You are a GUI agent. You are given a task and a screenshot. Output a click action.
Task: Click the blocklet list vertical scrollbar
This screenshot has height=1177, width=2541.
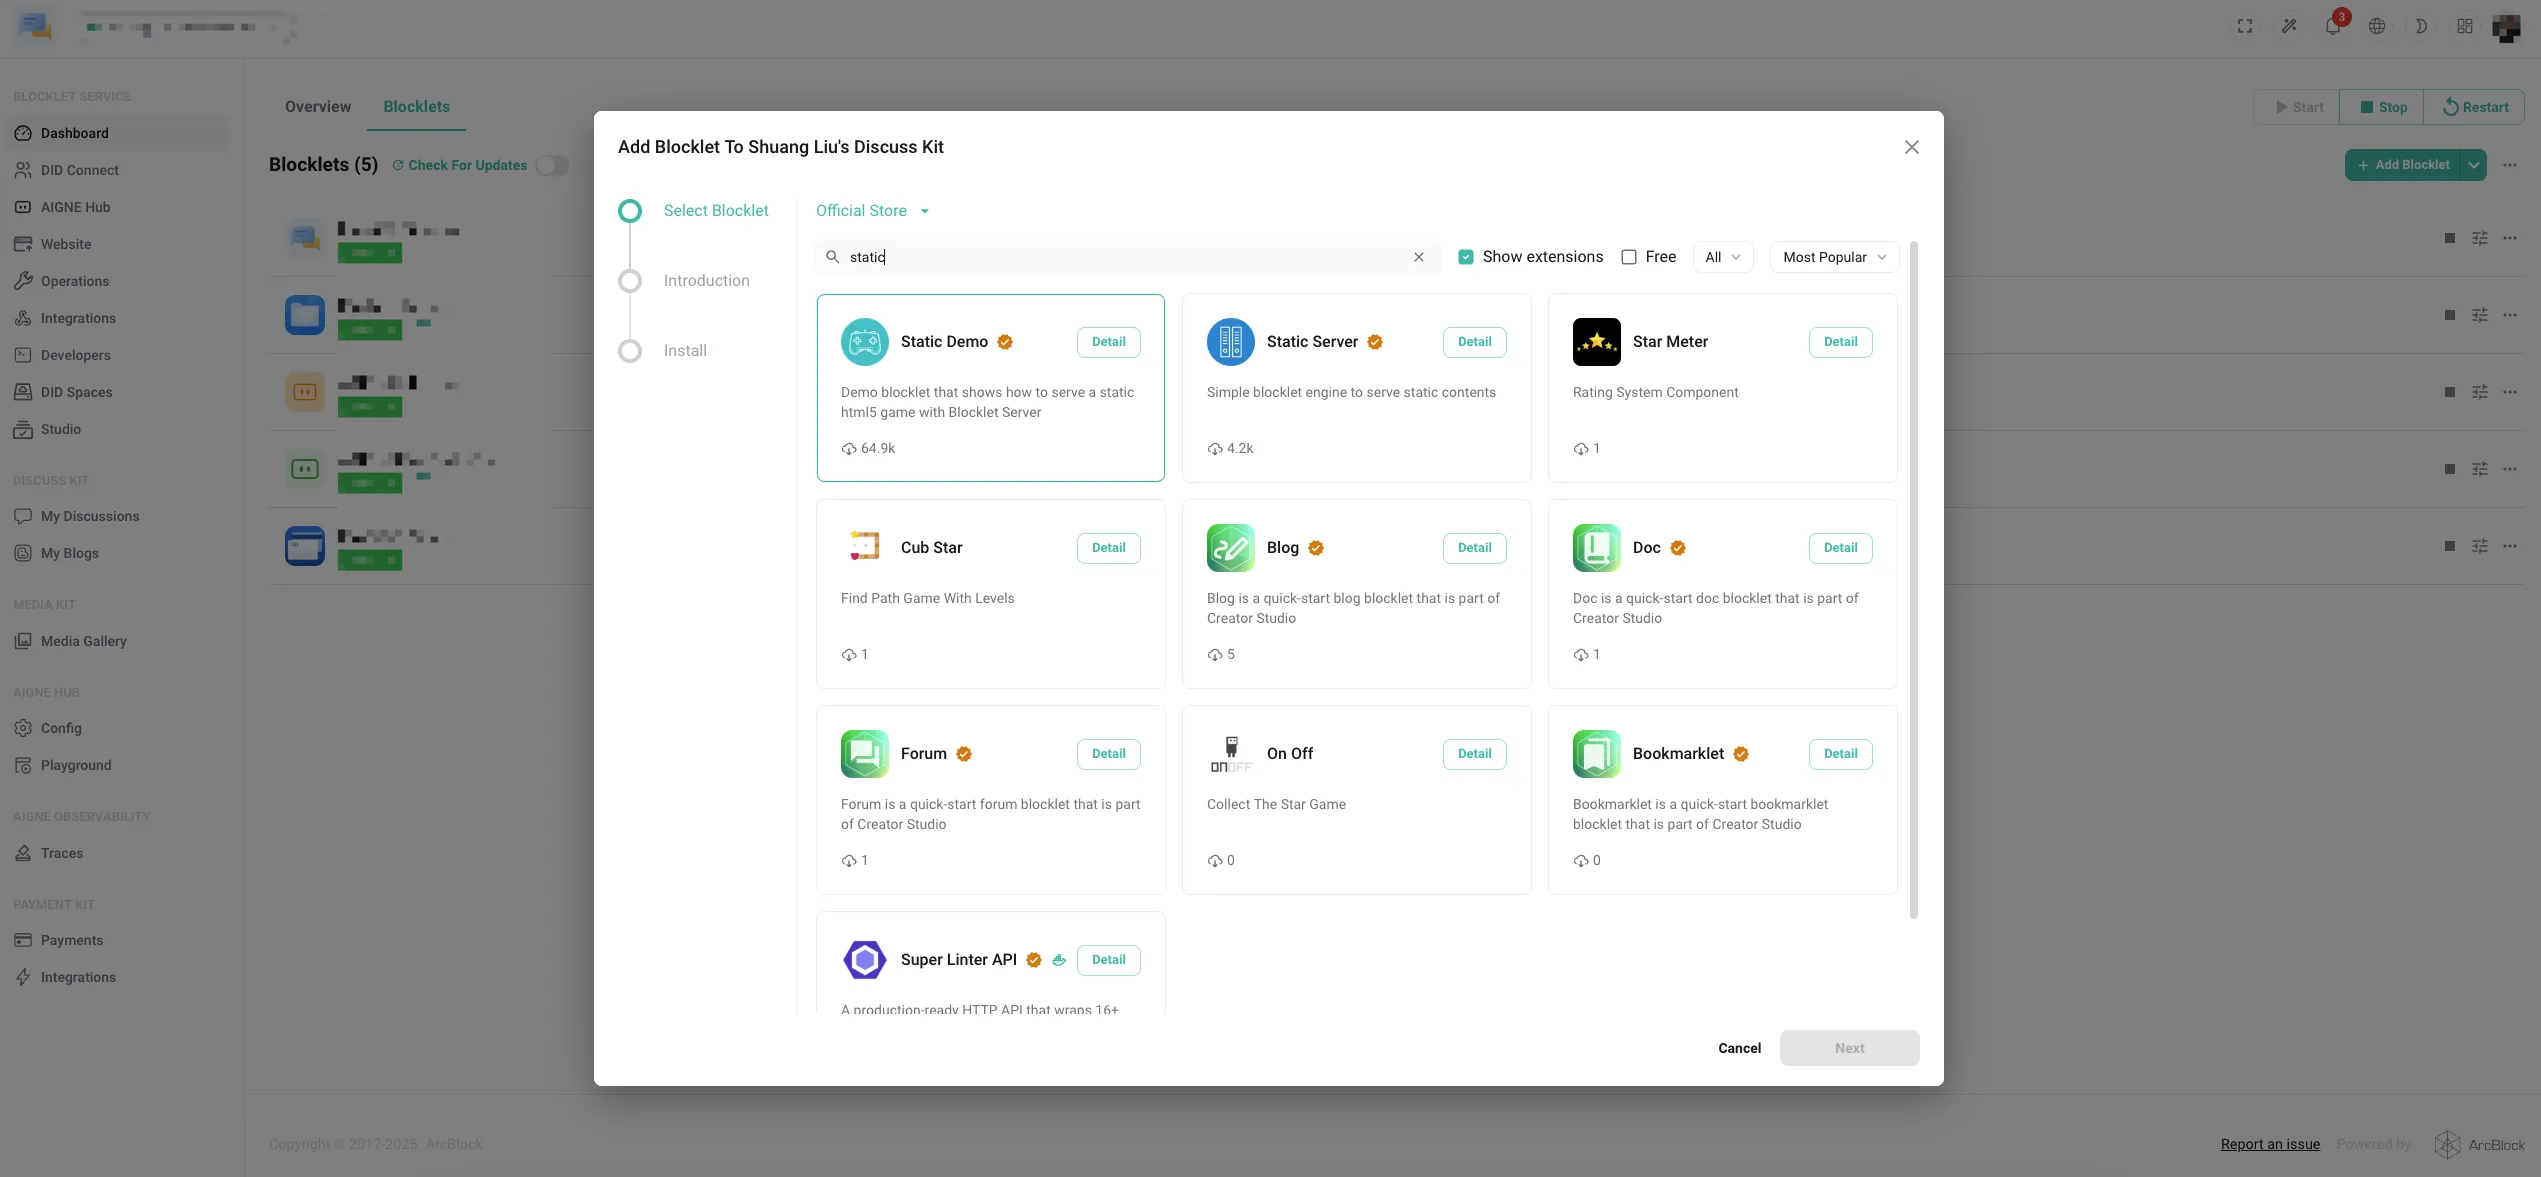[x=1913, y=580]
